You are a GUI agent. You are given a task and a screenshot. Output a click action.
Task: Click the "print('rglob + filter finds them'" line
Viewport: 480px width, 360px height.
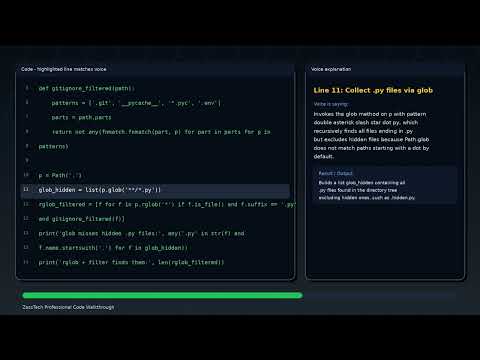click(131, 263)
